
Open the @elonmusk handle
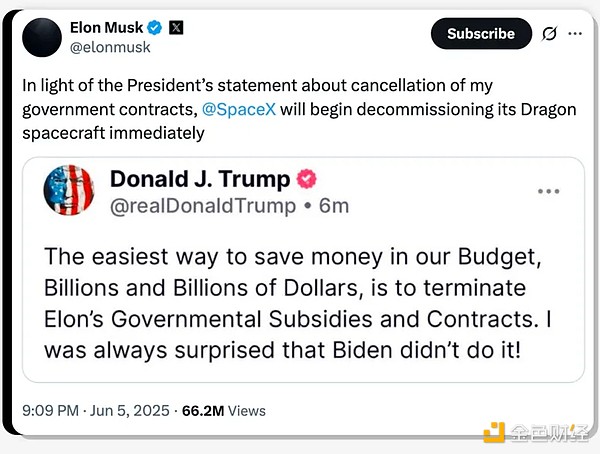[108, 46]
